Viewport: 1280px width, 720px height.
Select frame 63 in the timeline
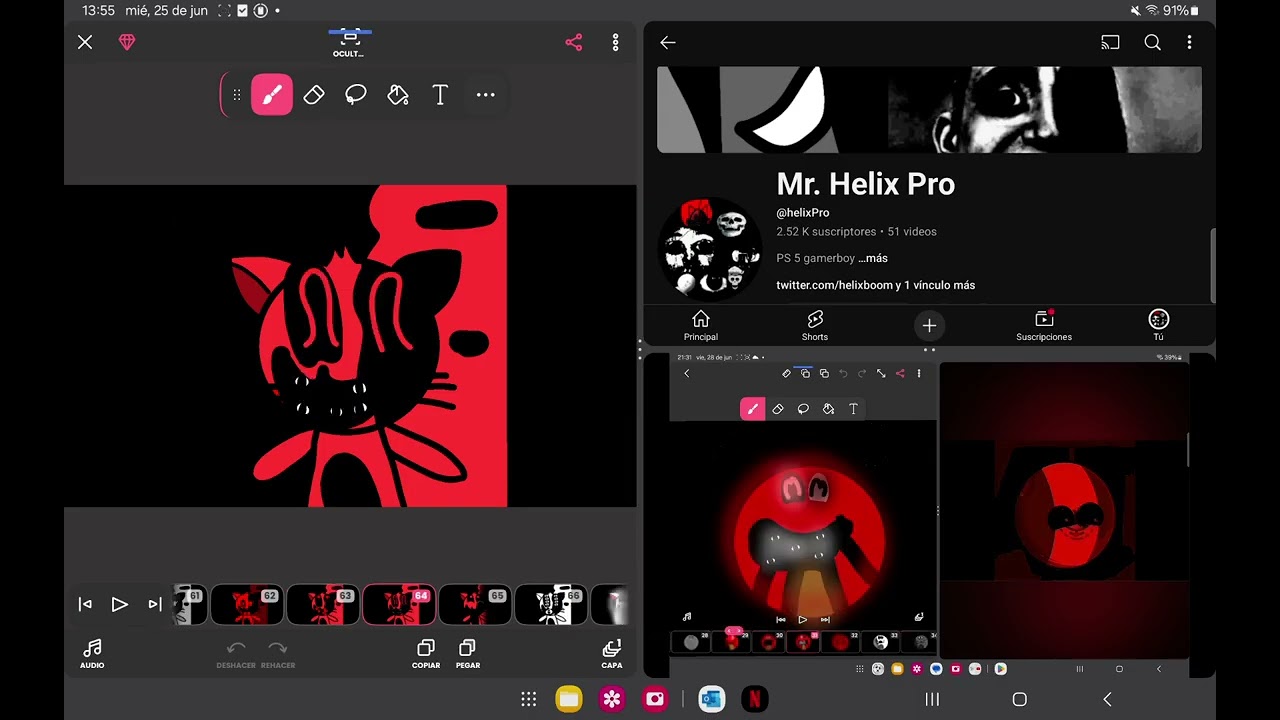click(322, 605)
